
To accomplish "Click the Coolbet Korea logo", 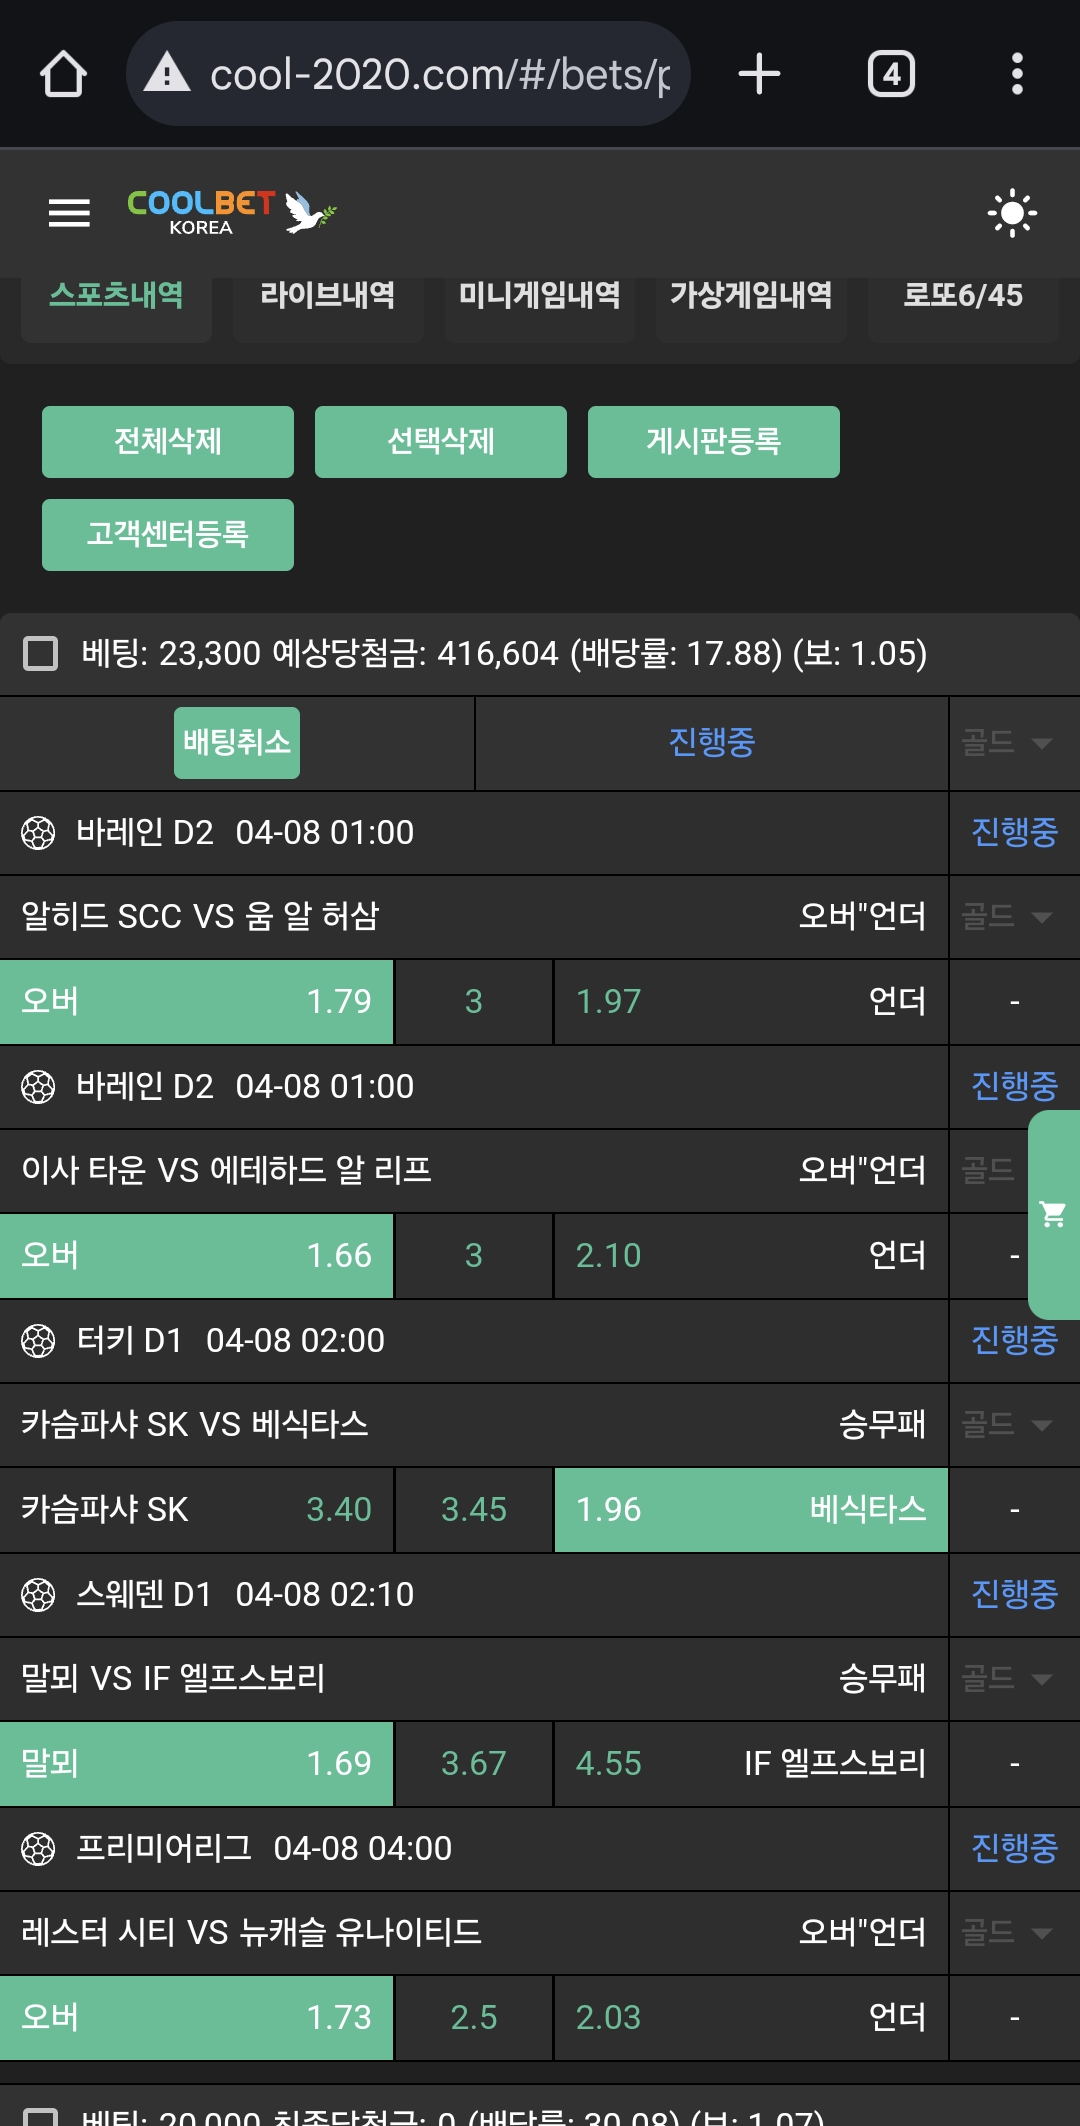I will click(x=231, y=212).
